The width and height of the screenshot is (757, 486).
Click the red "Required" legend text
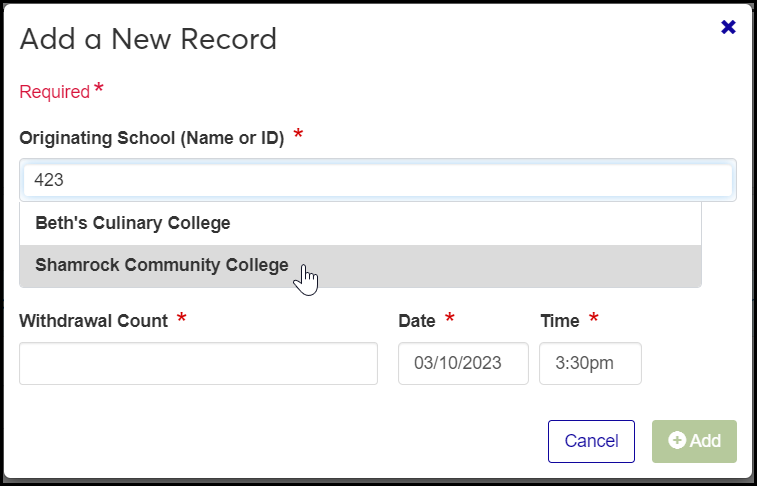(55, 92)
